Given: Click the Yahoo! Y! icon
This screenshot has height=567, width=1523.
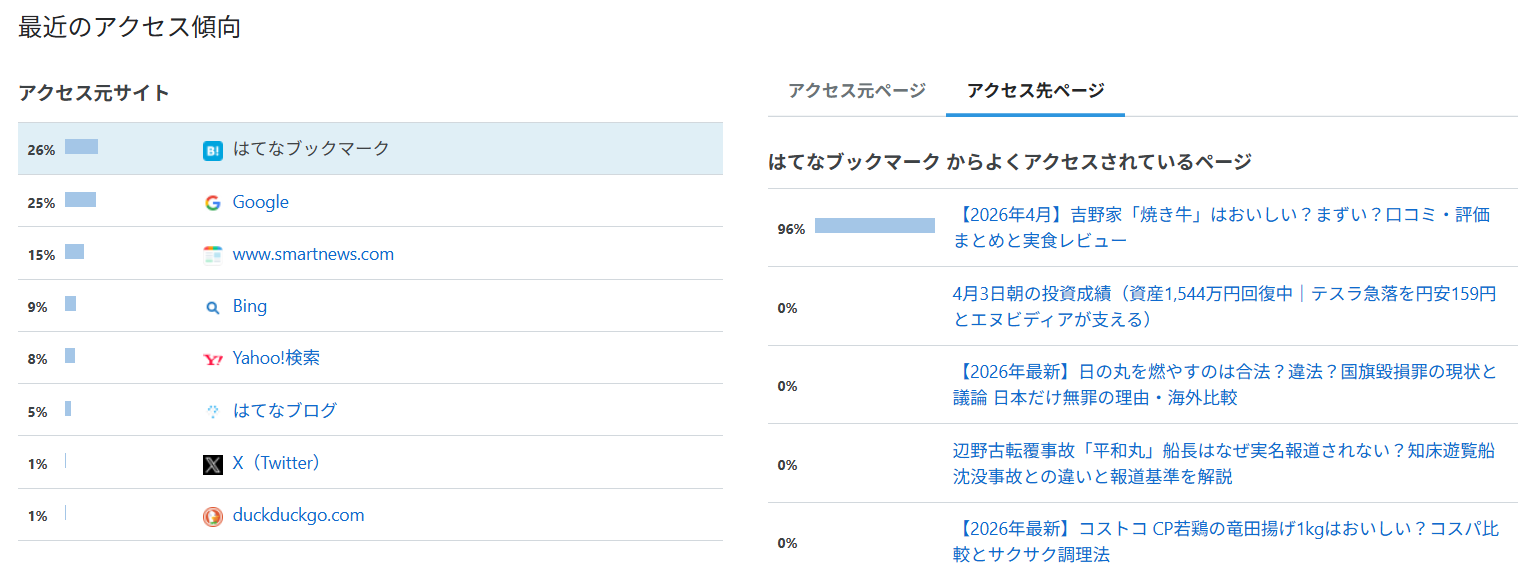Looking at the screenshot, I should [213, 359].
